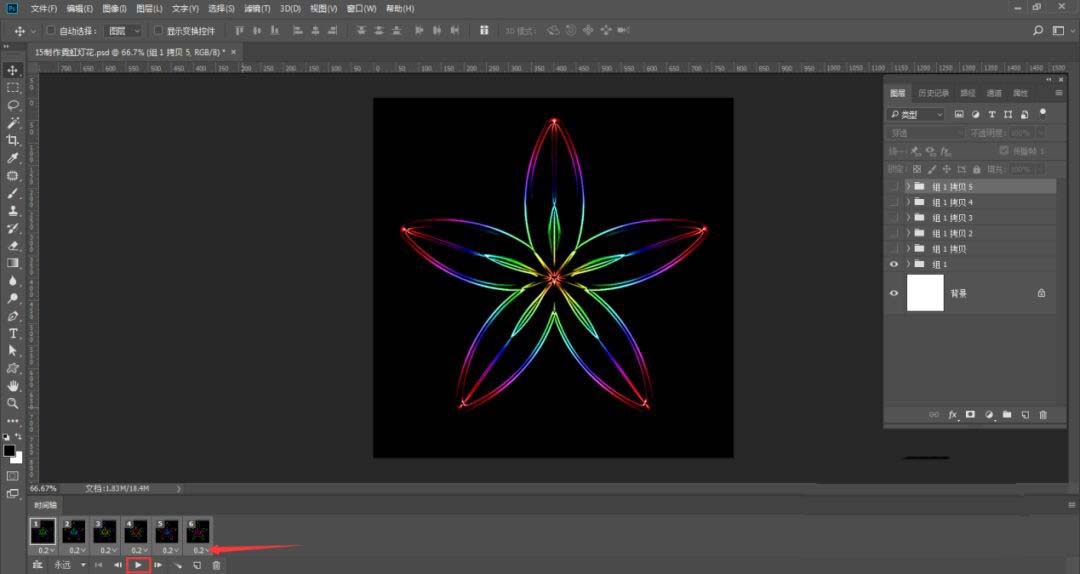Select the Zoom tool in the toolbox

(x=12, y=403)
